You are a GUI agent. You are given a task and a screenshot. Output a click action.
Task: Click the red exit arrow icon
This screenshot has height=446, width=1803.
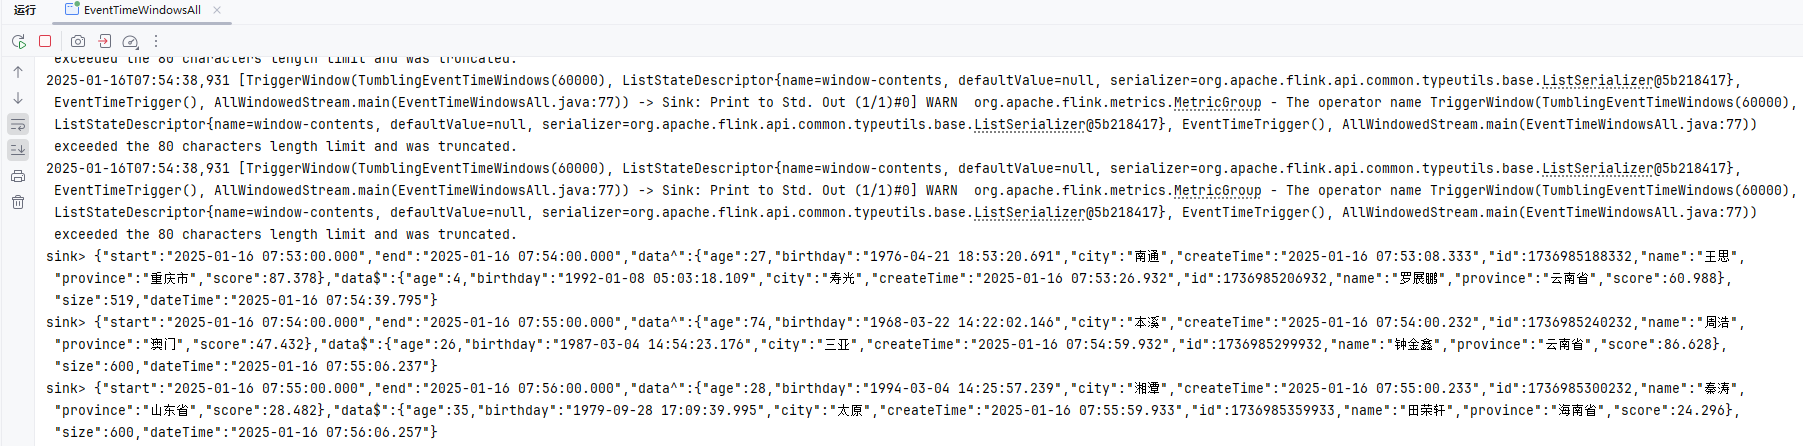[104, 41]
